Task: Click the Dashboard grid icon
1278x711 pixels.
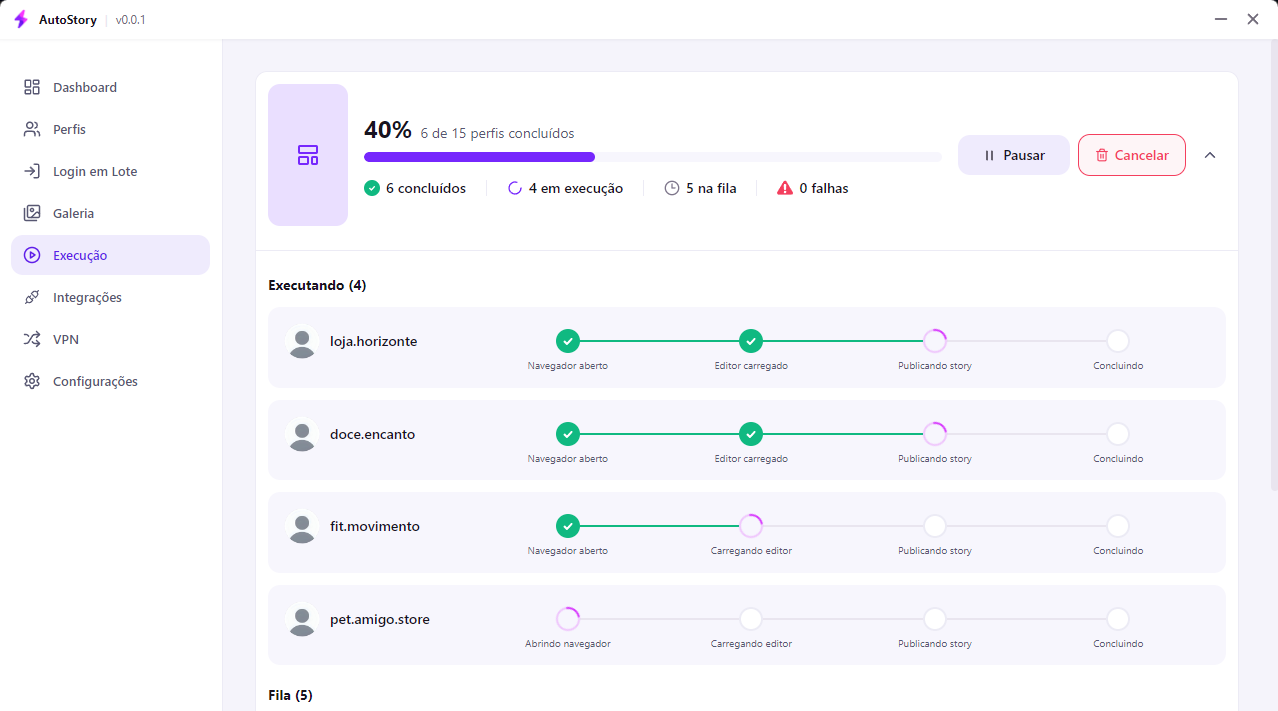Action: [x=32, y=87]
